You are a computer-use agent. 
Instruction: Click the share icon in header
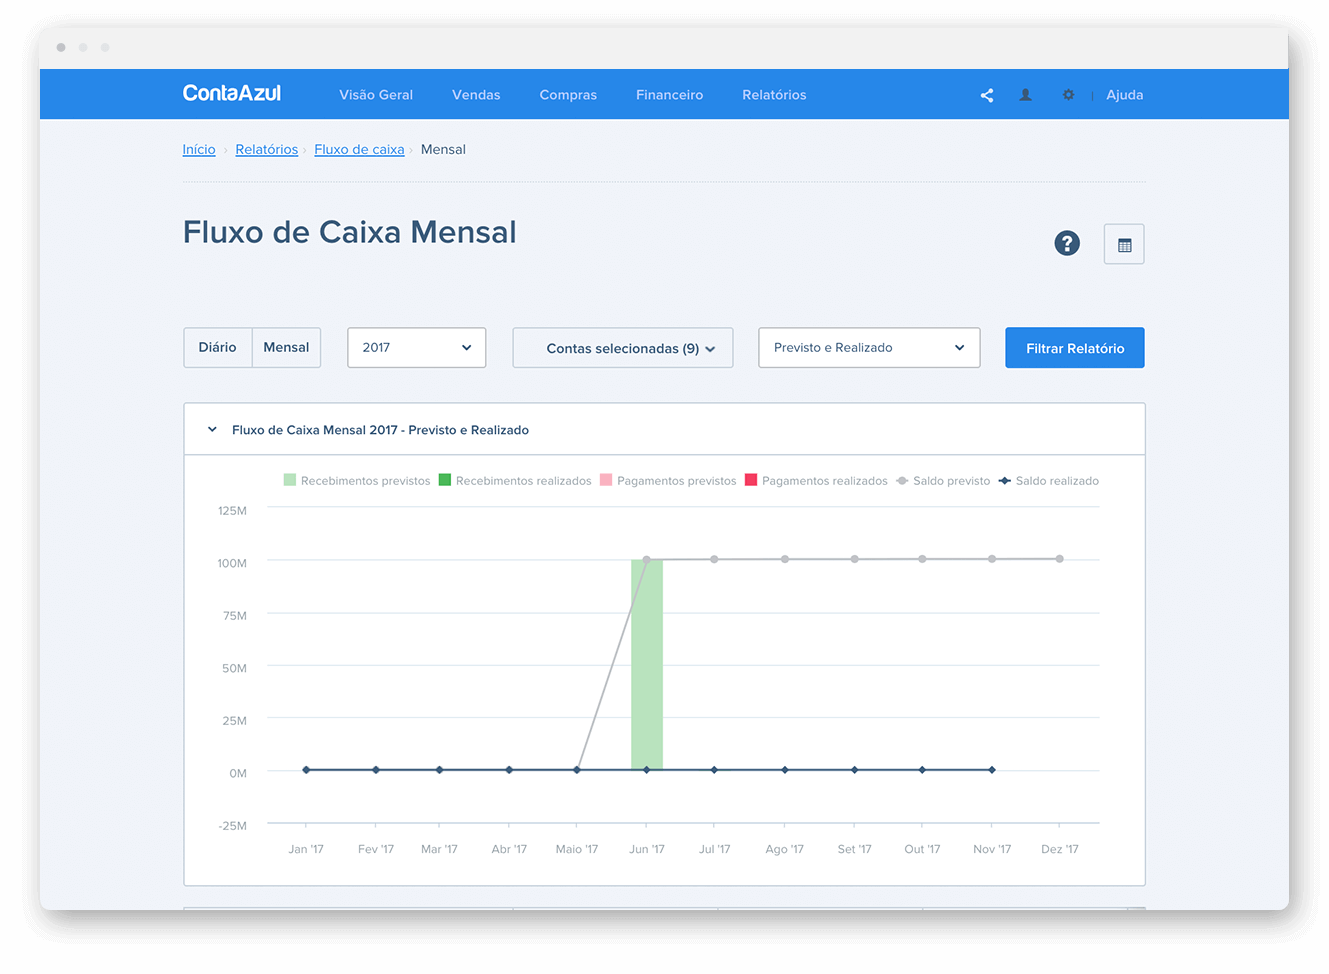coord(987,95)
